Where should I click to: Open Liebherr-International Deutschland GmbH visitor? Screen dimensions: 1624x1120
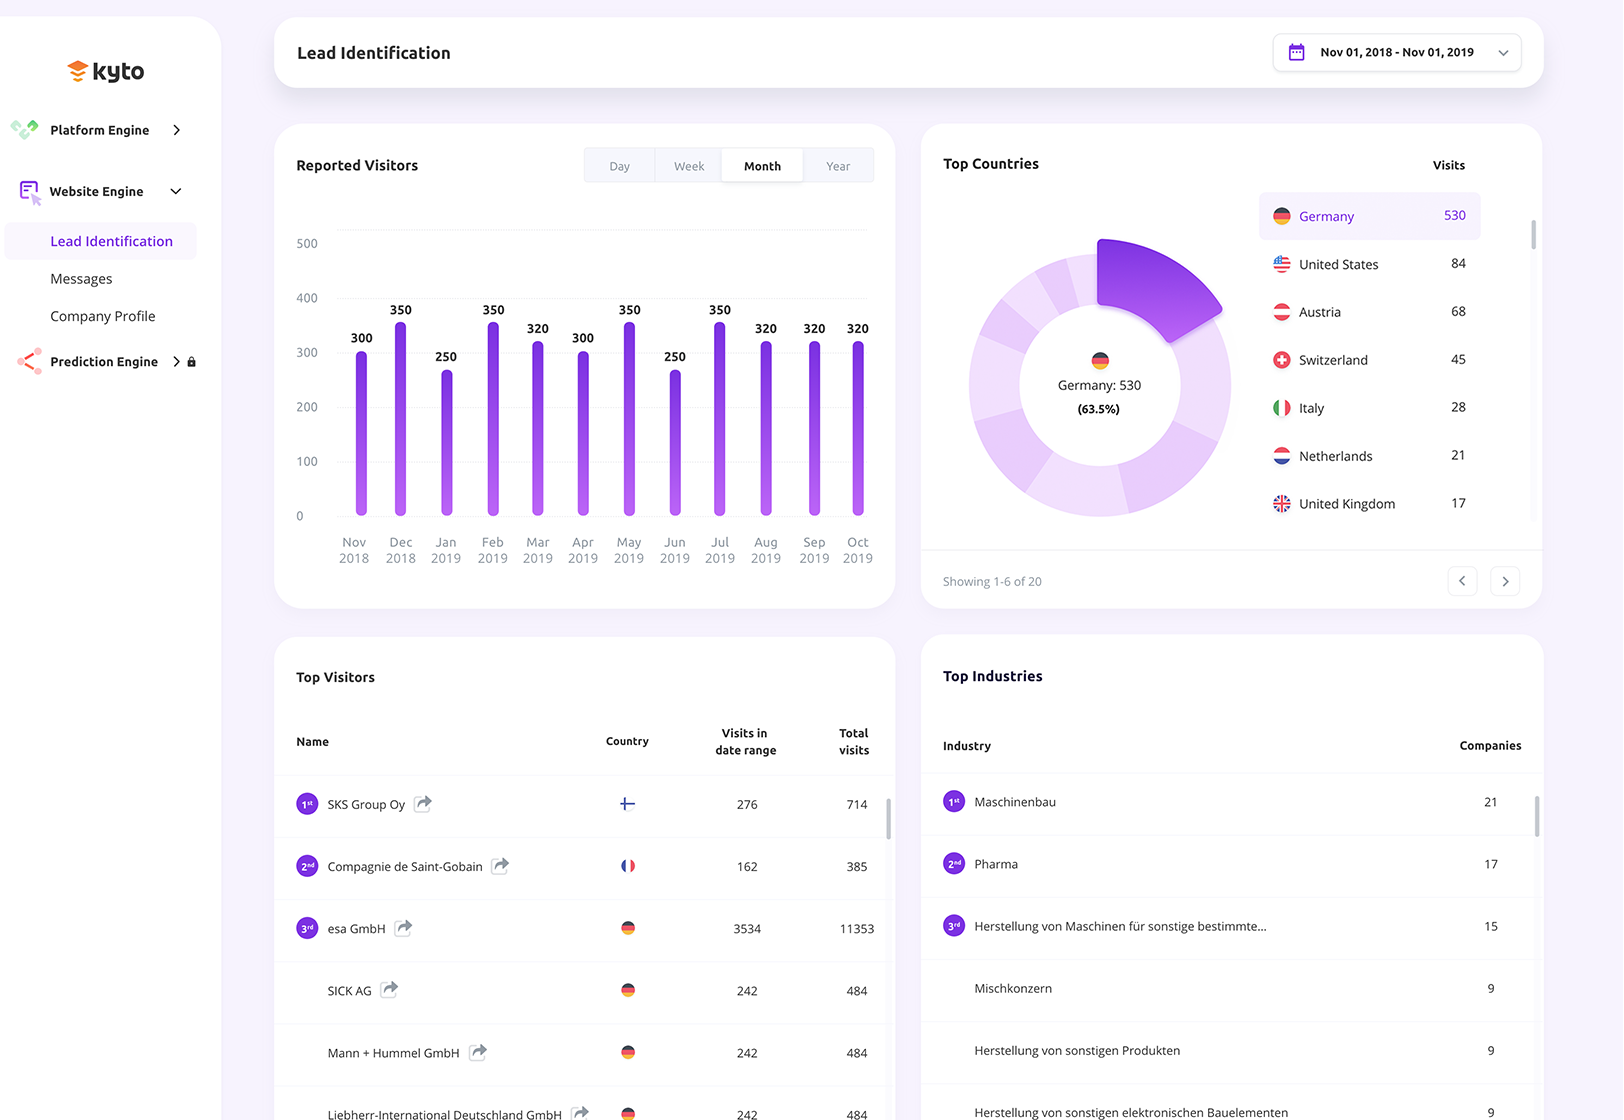click(x=444, y=1113)
